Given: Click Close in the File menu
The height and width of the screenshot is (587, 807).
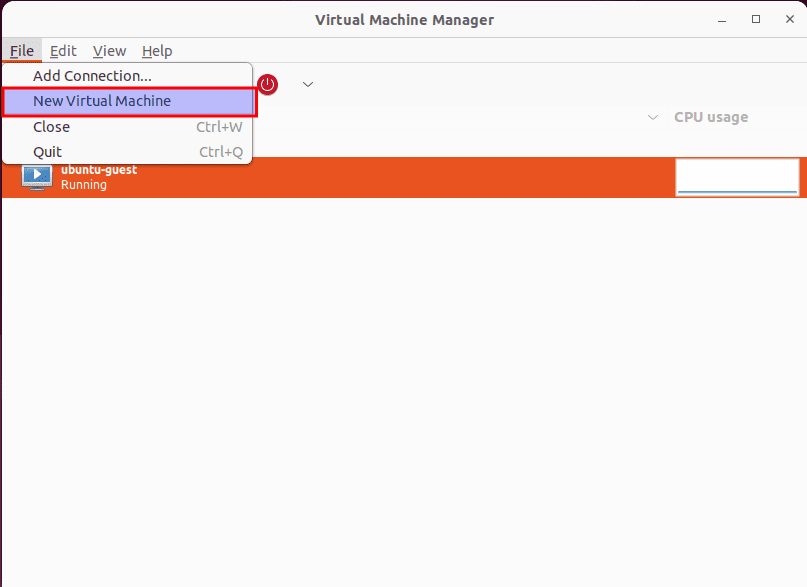Looking at the screenshot, I should click(x=51, y=127).
